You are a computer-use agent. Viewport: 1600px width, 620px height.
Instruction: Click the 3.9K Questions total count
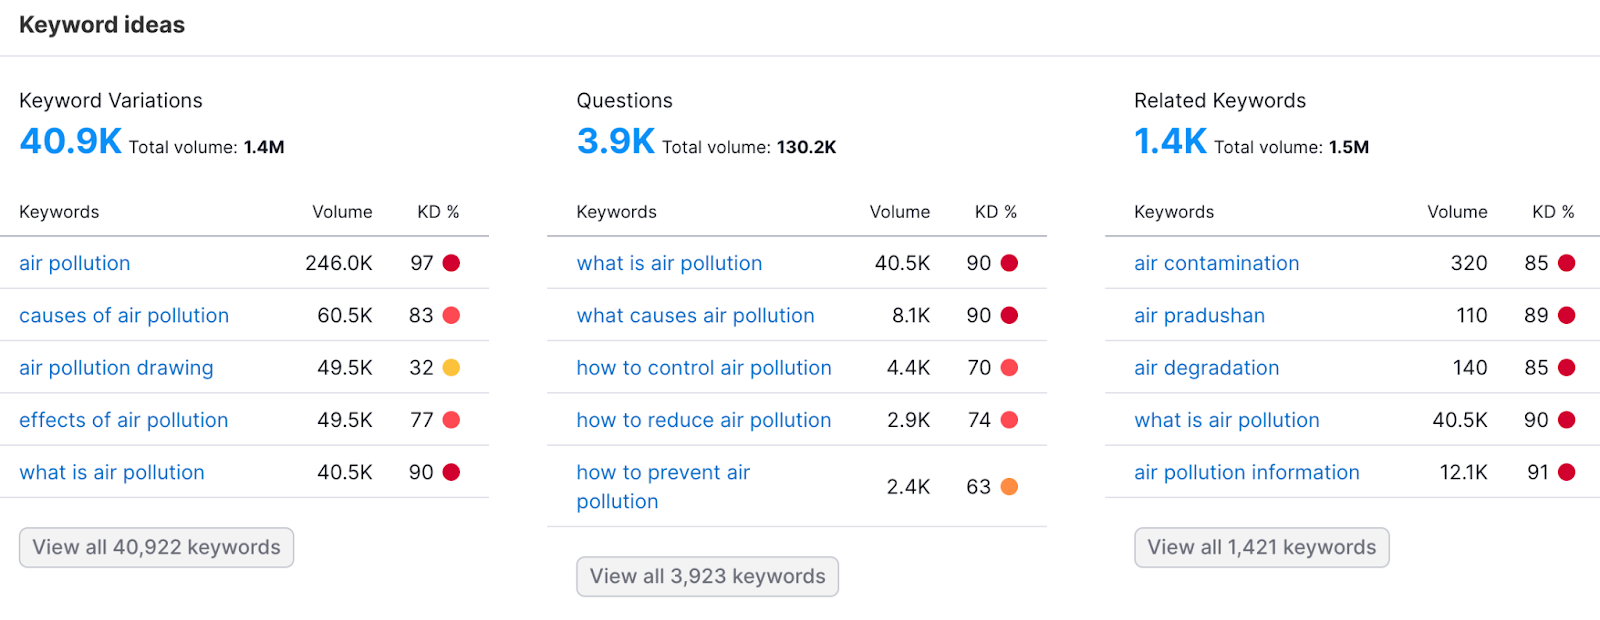(615, 142)
